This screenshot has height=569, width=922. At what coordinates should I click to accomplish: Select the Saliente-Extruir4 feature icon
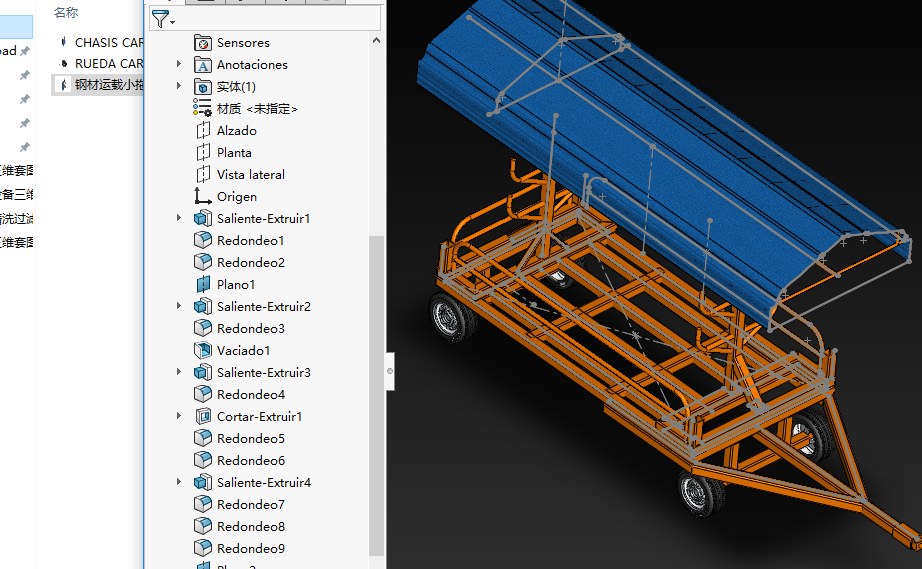point(202,483)
